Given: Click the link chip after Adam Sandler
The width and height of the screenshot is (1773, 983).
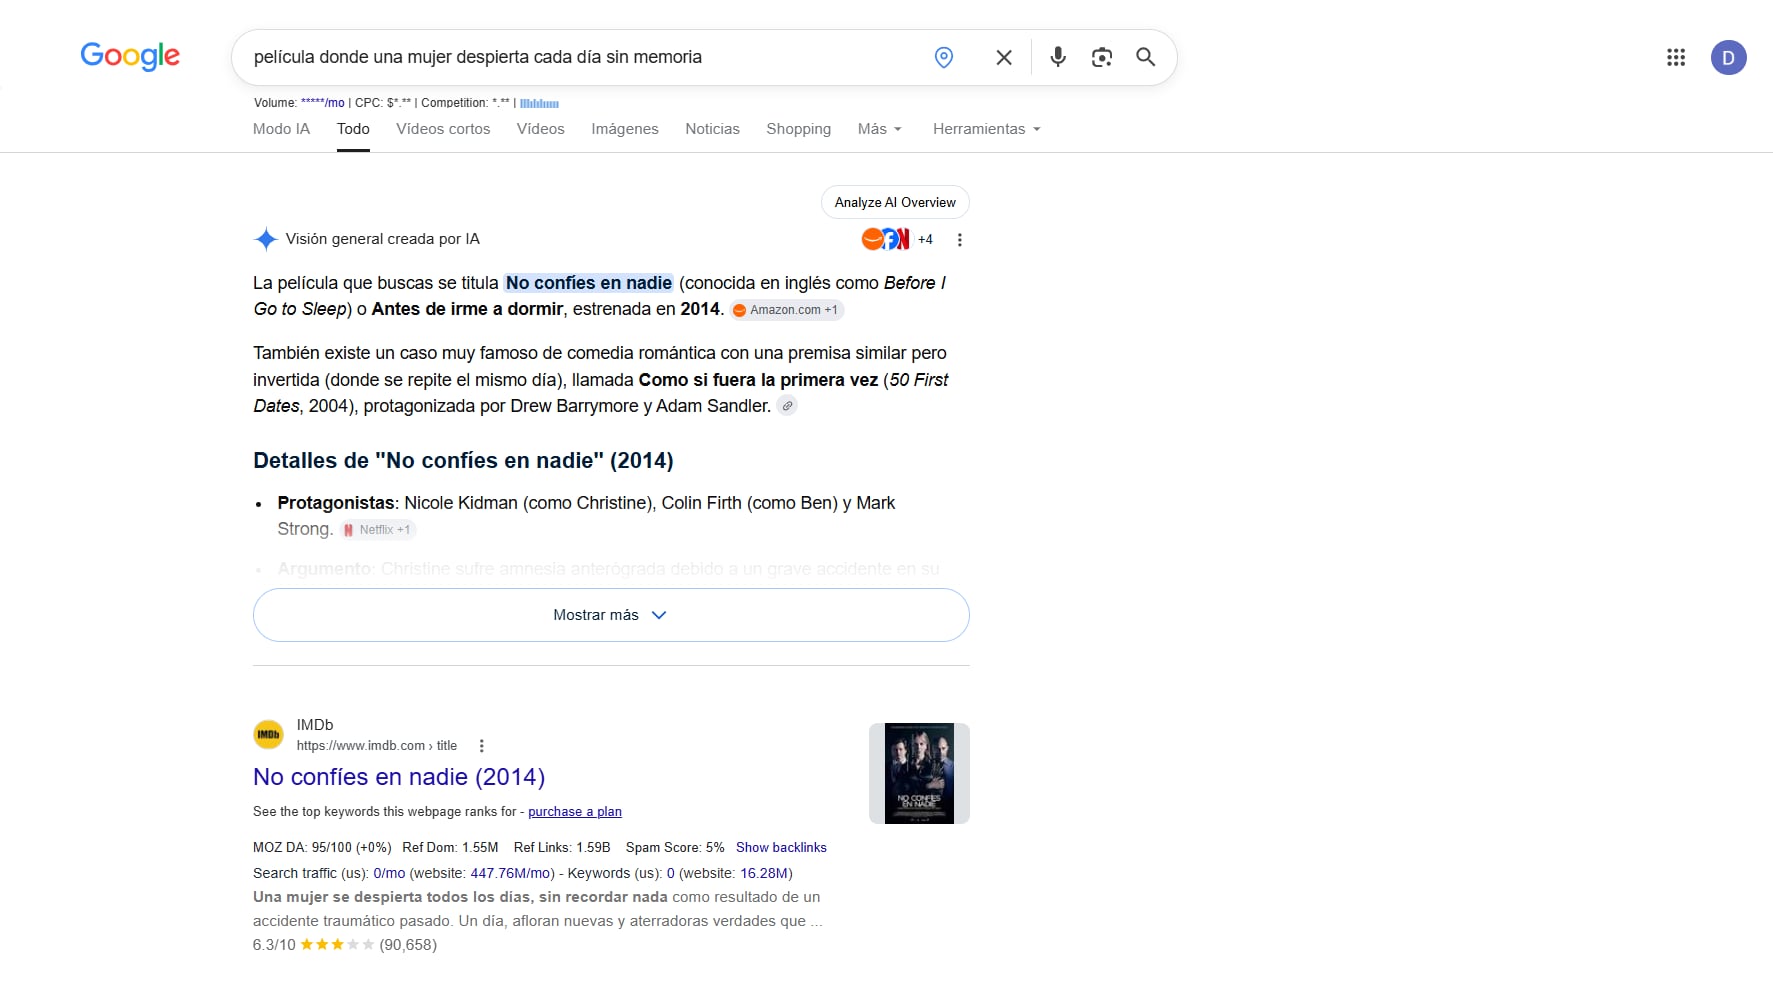Looking at the screenshot, I should tap(788, 406).
